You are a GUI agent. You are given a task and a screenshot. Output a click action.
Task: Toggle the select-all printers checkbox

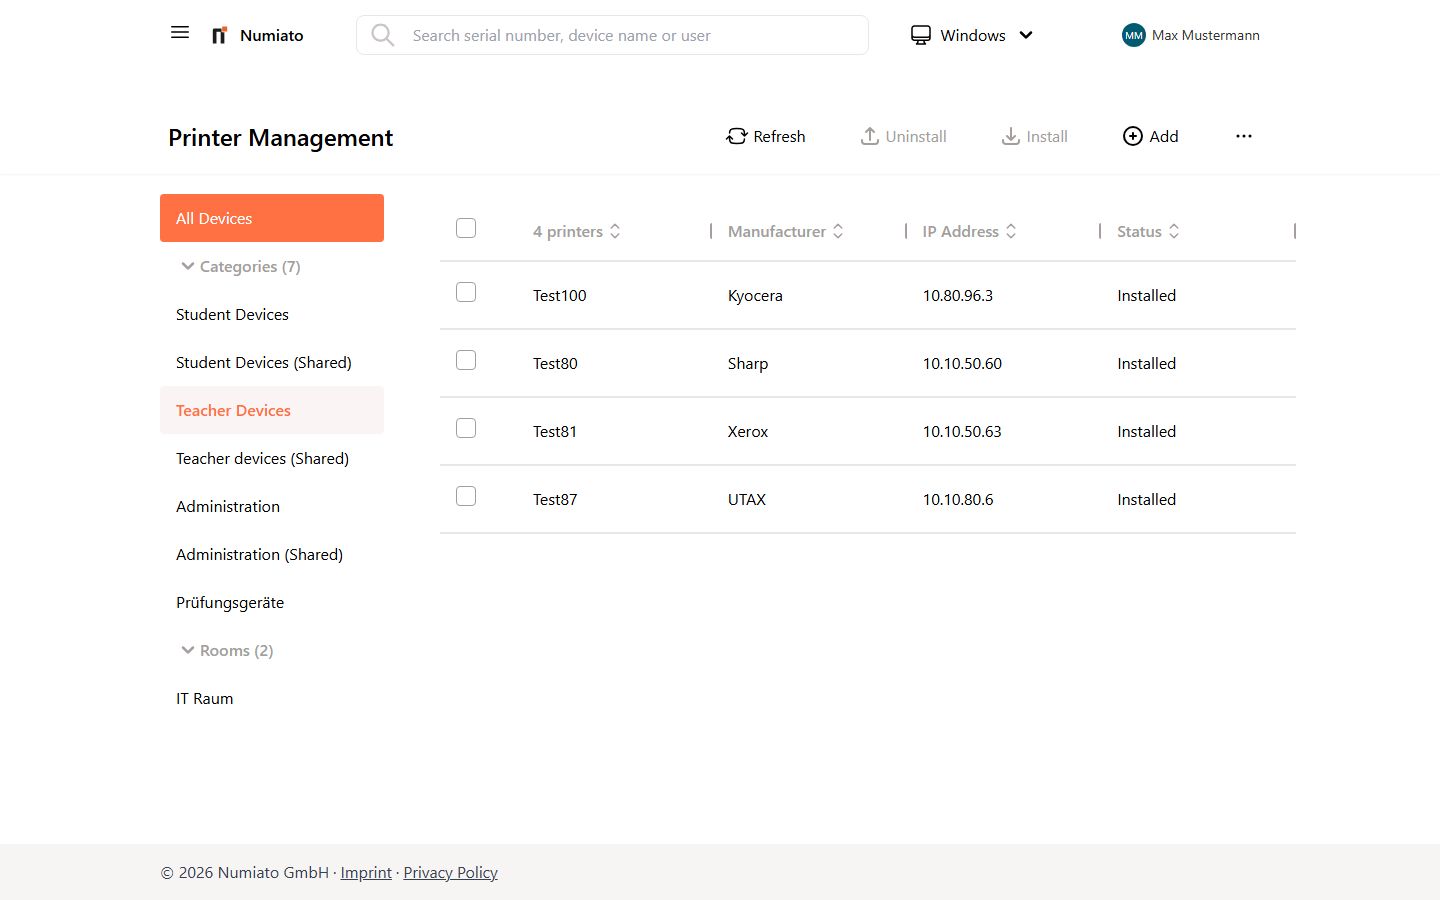[x=466, y=228]
